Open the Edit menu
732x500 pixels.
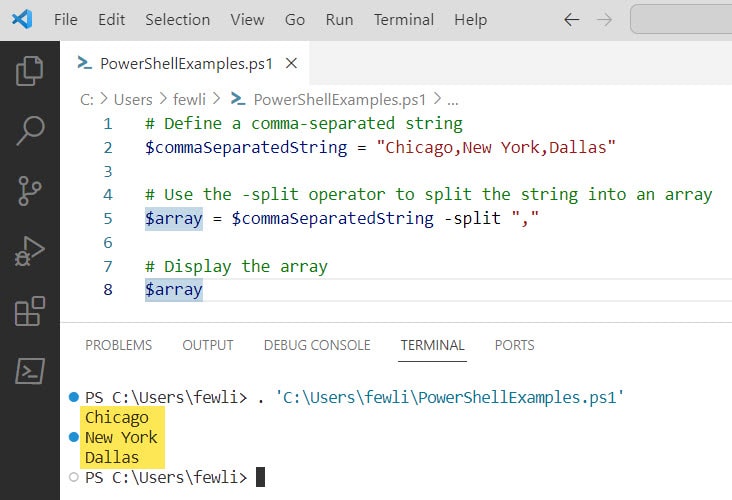point(111,20)
